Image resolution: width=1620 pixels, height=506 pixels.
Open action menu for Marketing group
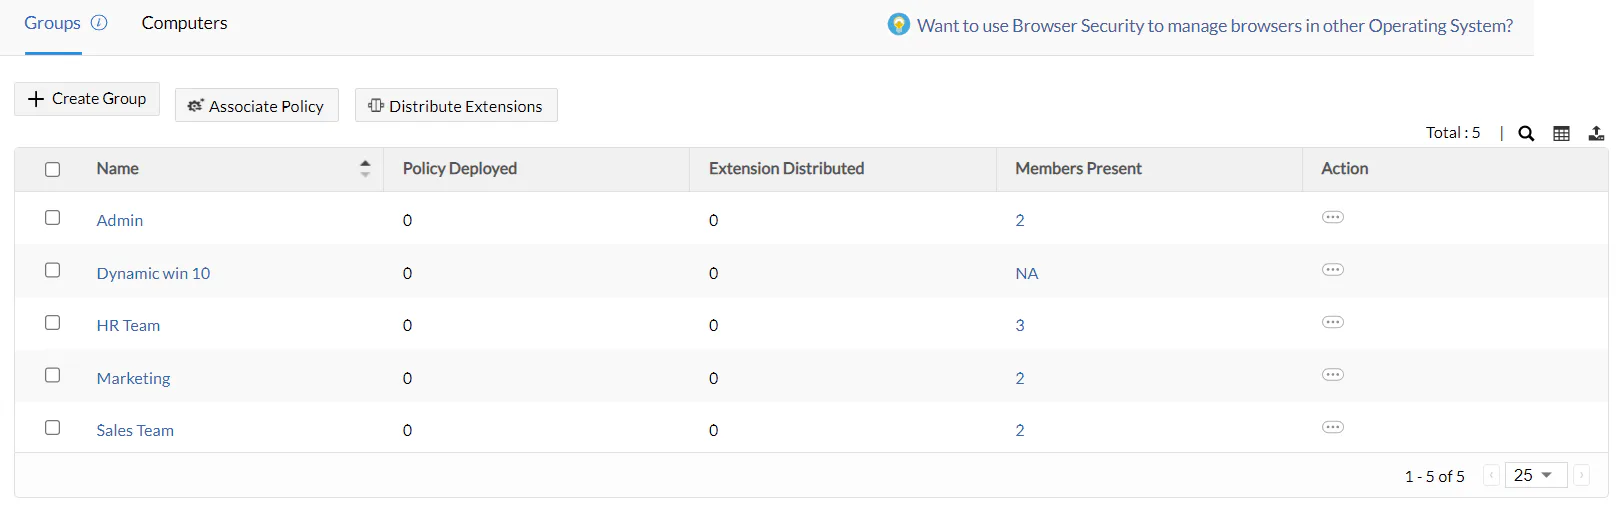coord(1333,374)
